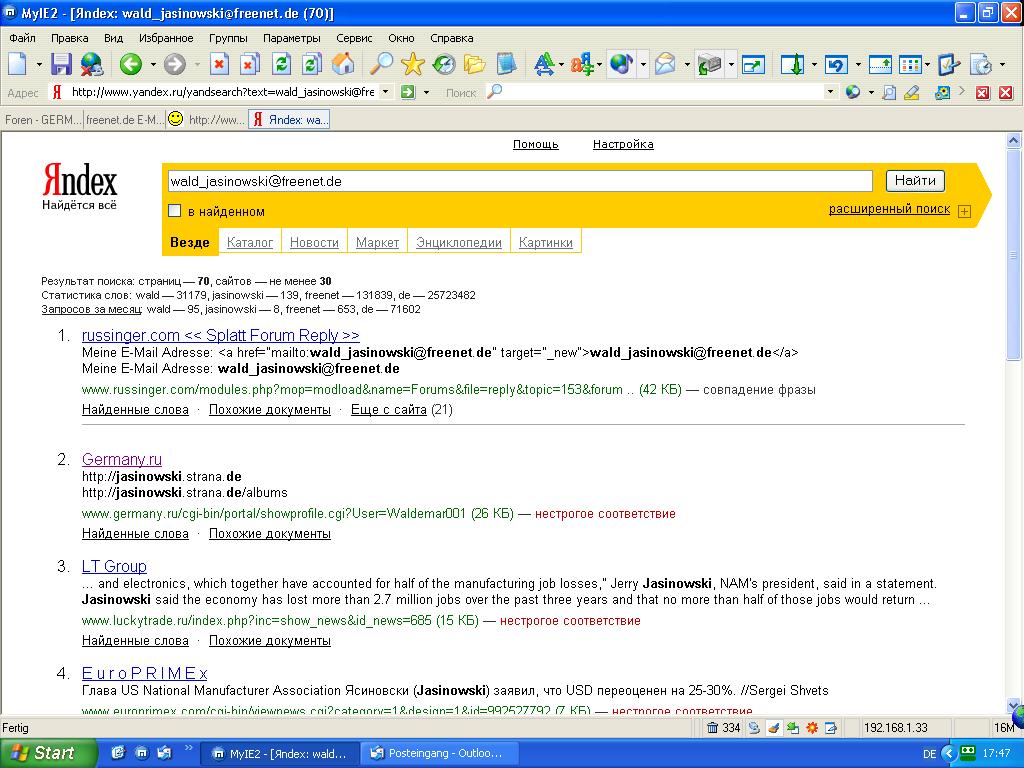Click the Yandex search query input field
This screenshot has width=1024, height=768.
(520, 181)
